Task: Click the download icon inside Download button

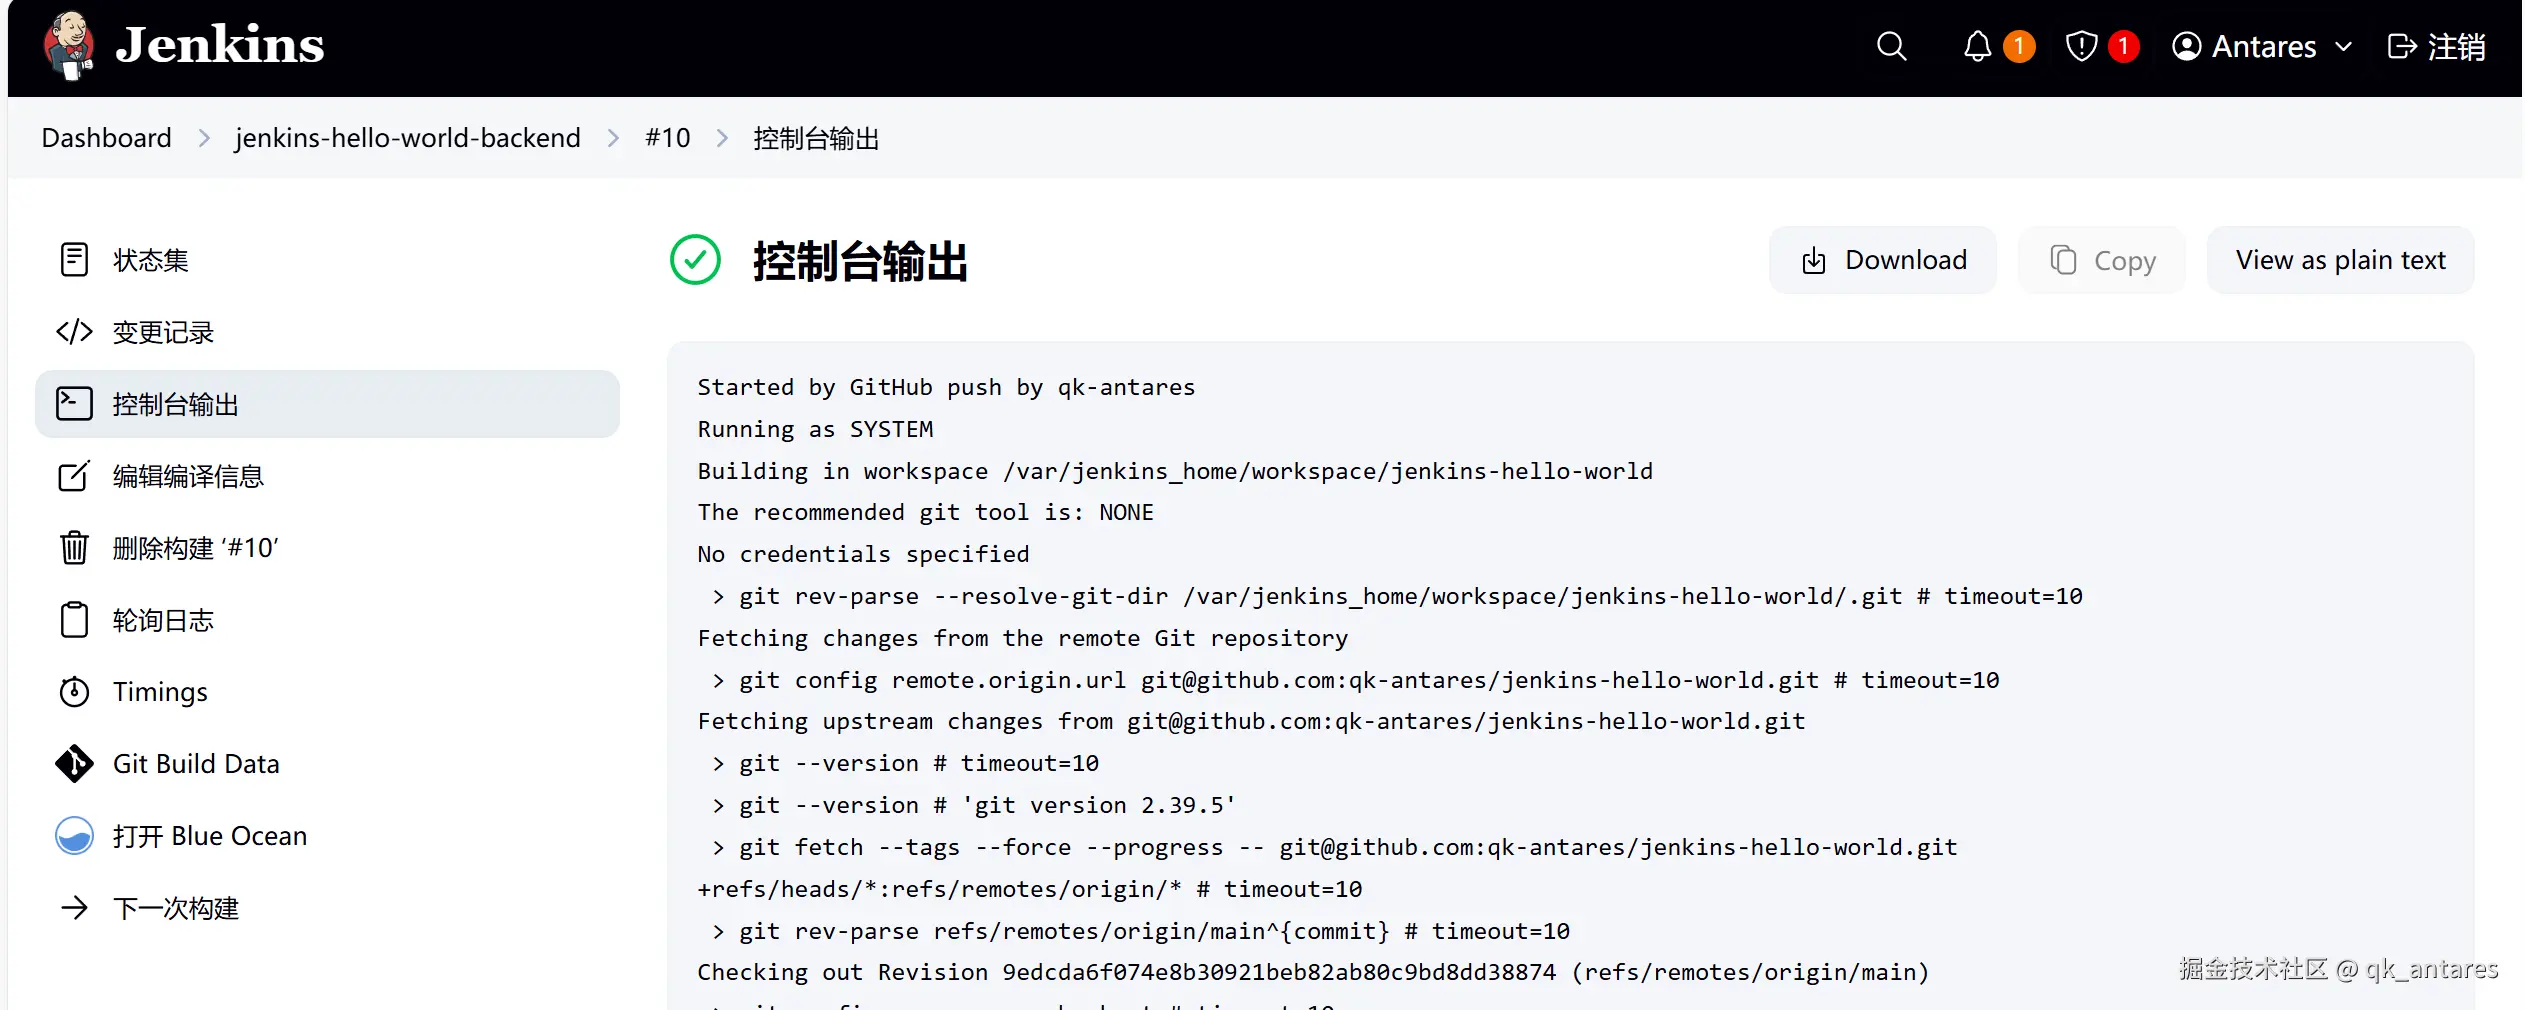Action: coord(1814,261)
